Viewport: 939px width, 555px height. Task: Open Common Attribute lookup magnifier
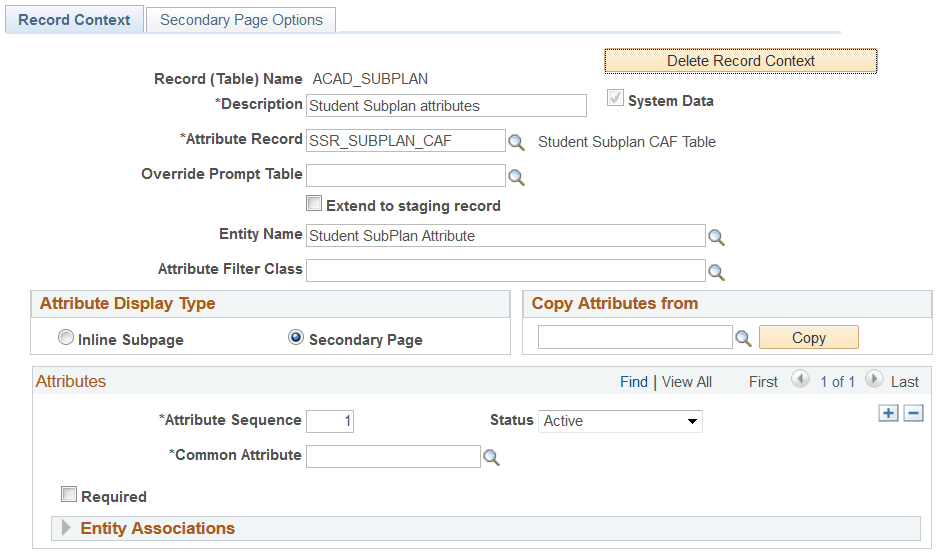[x=491, y=457]
